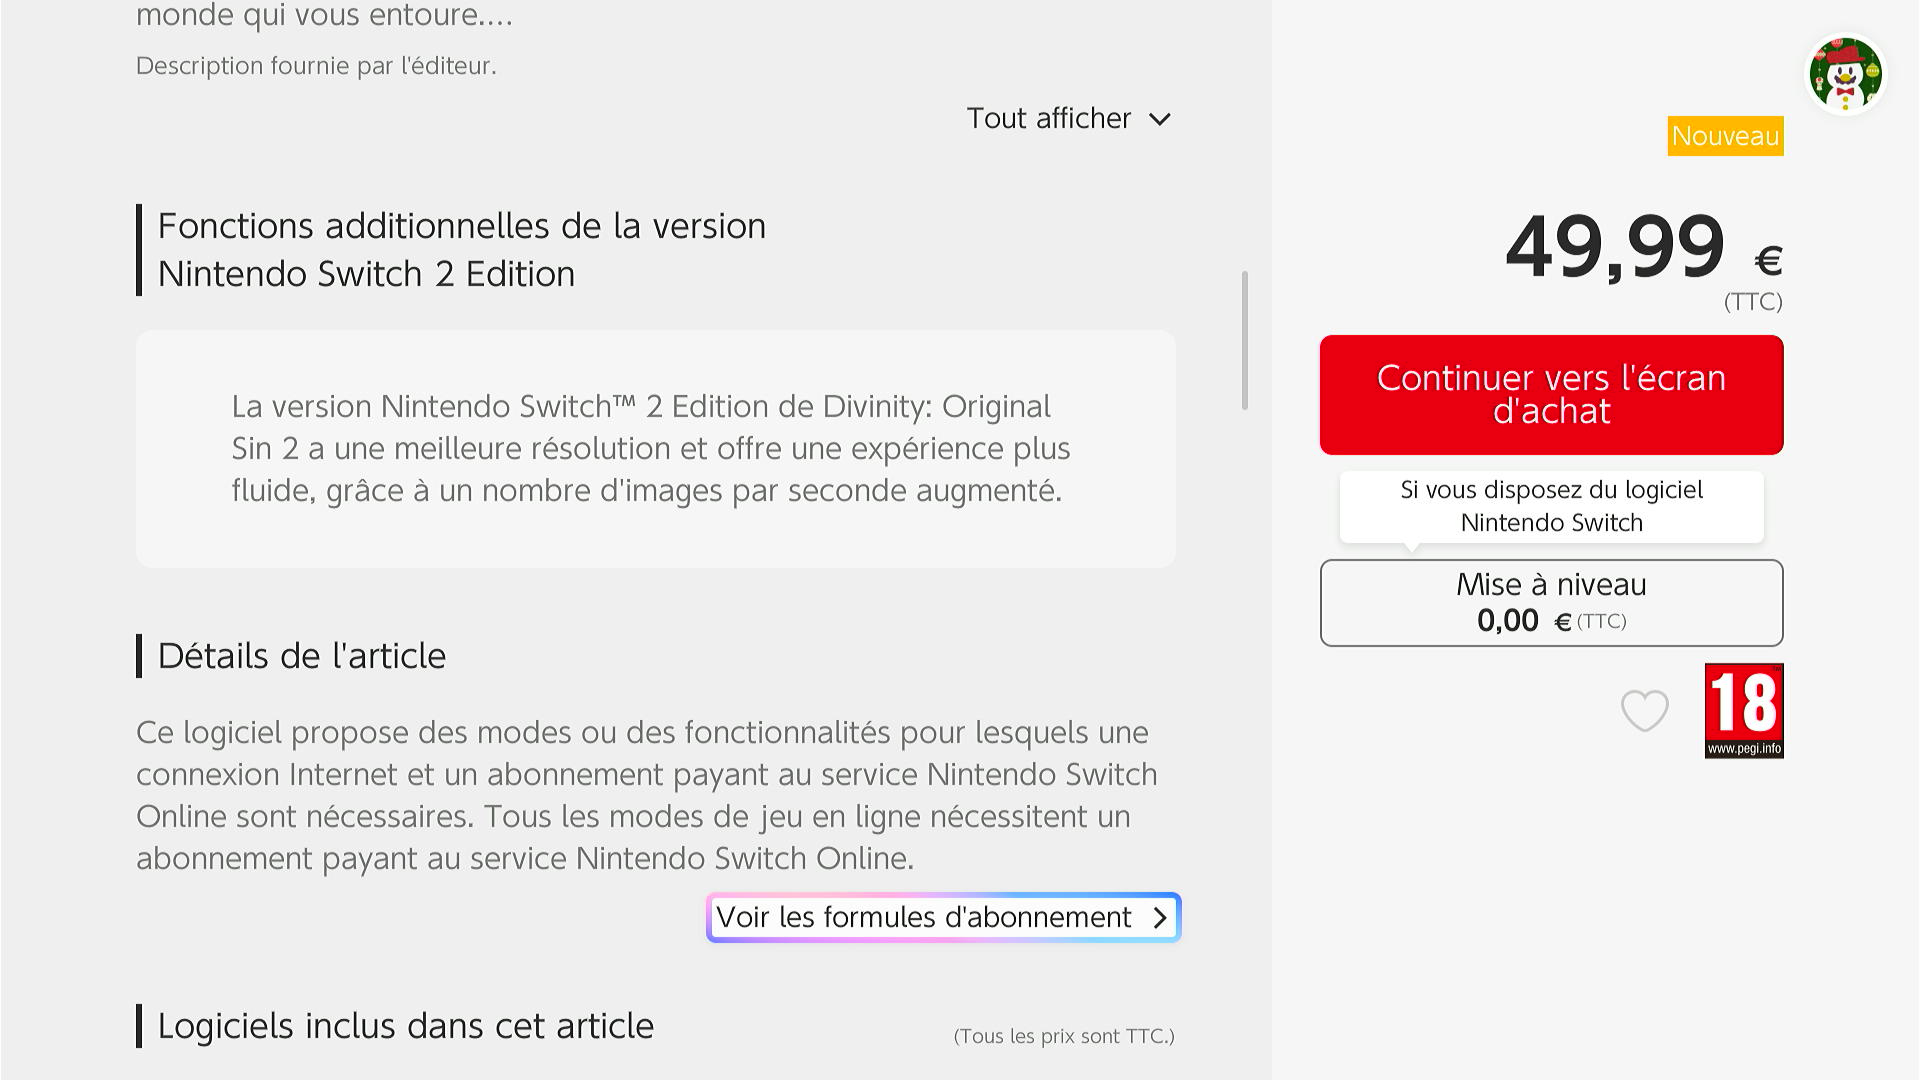Add game to wishlist with heart icon
1920x1080 pixels.
pyautogui.click(x=1644, y=711)
